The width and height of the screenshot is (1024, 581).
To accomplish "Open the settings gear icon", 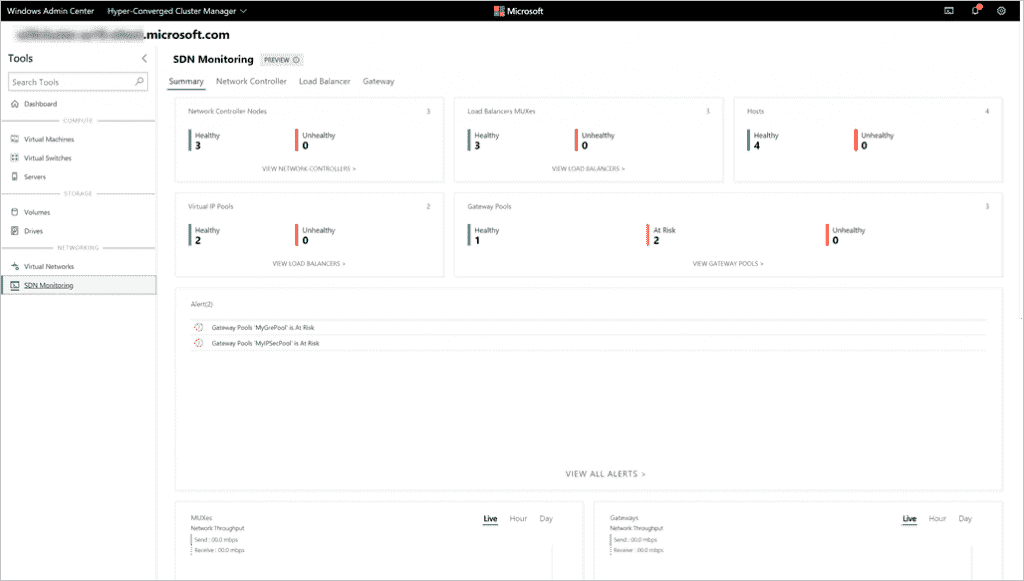I will tap(1001, 10).
